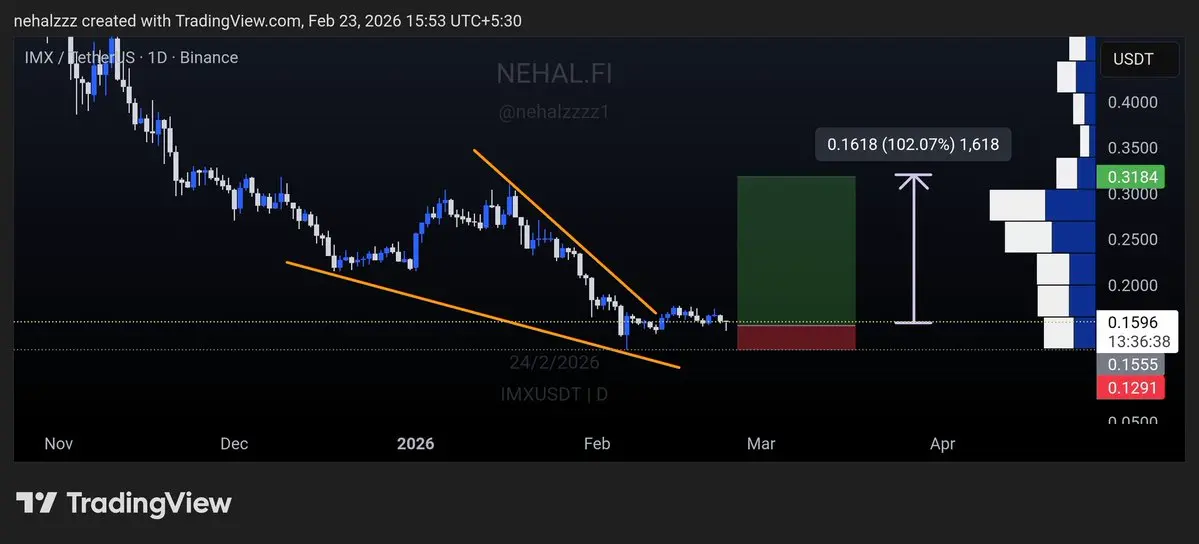Click the gray 0.1555 price label
Image resolution: width=1199 pixels, height=544 pixels.
click(1130, 365)
